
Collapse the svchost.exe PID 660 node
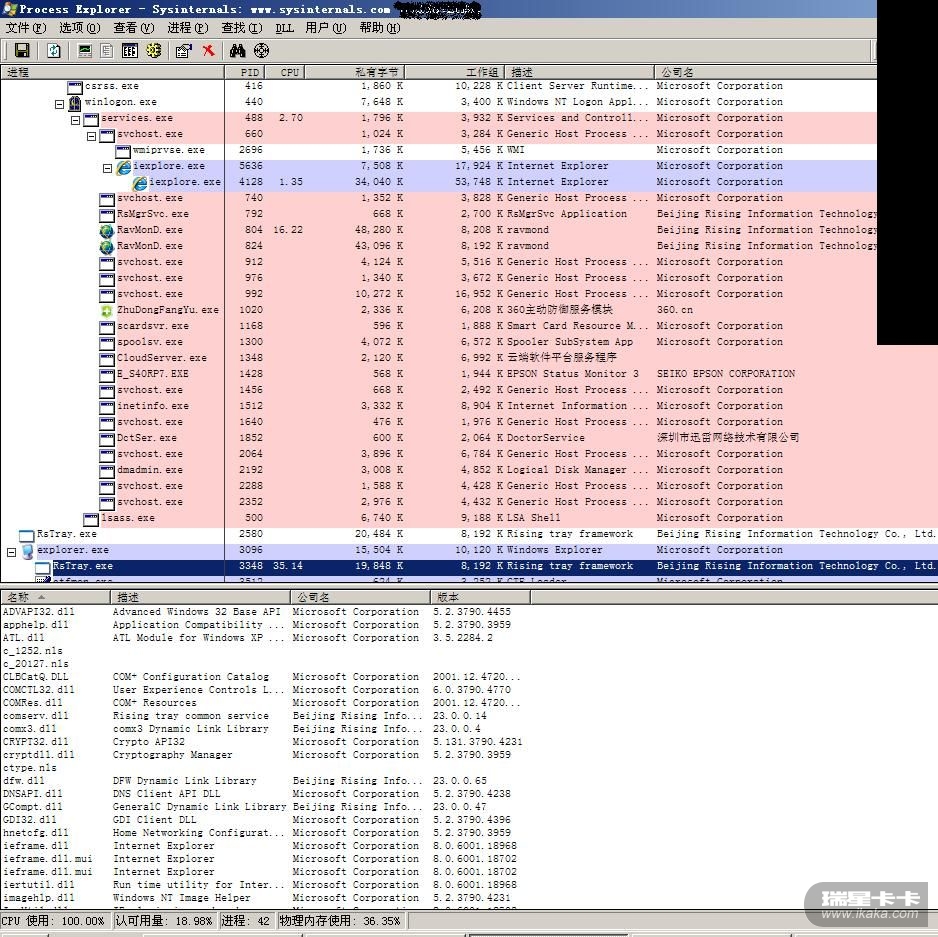92,136
